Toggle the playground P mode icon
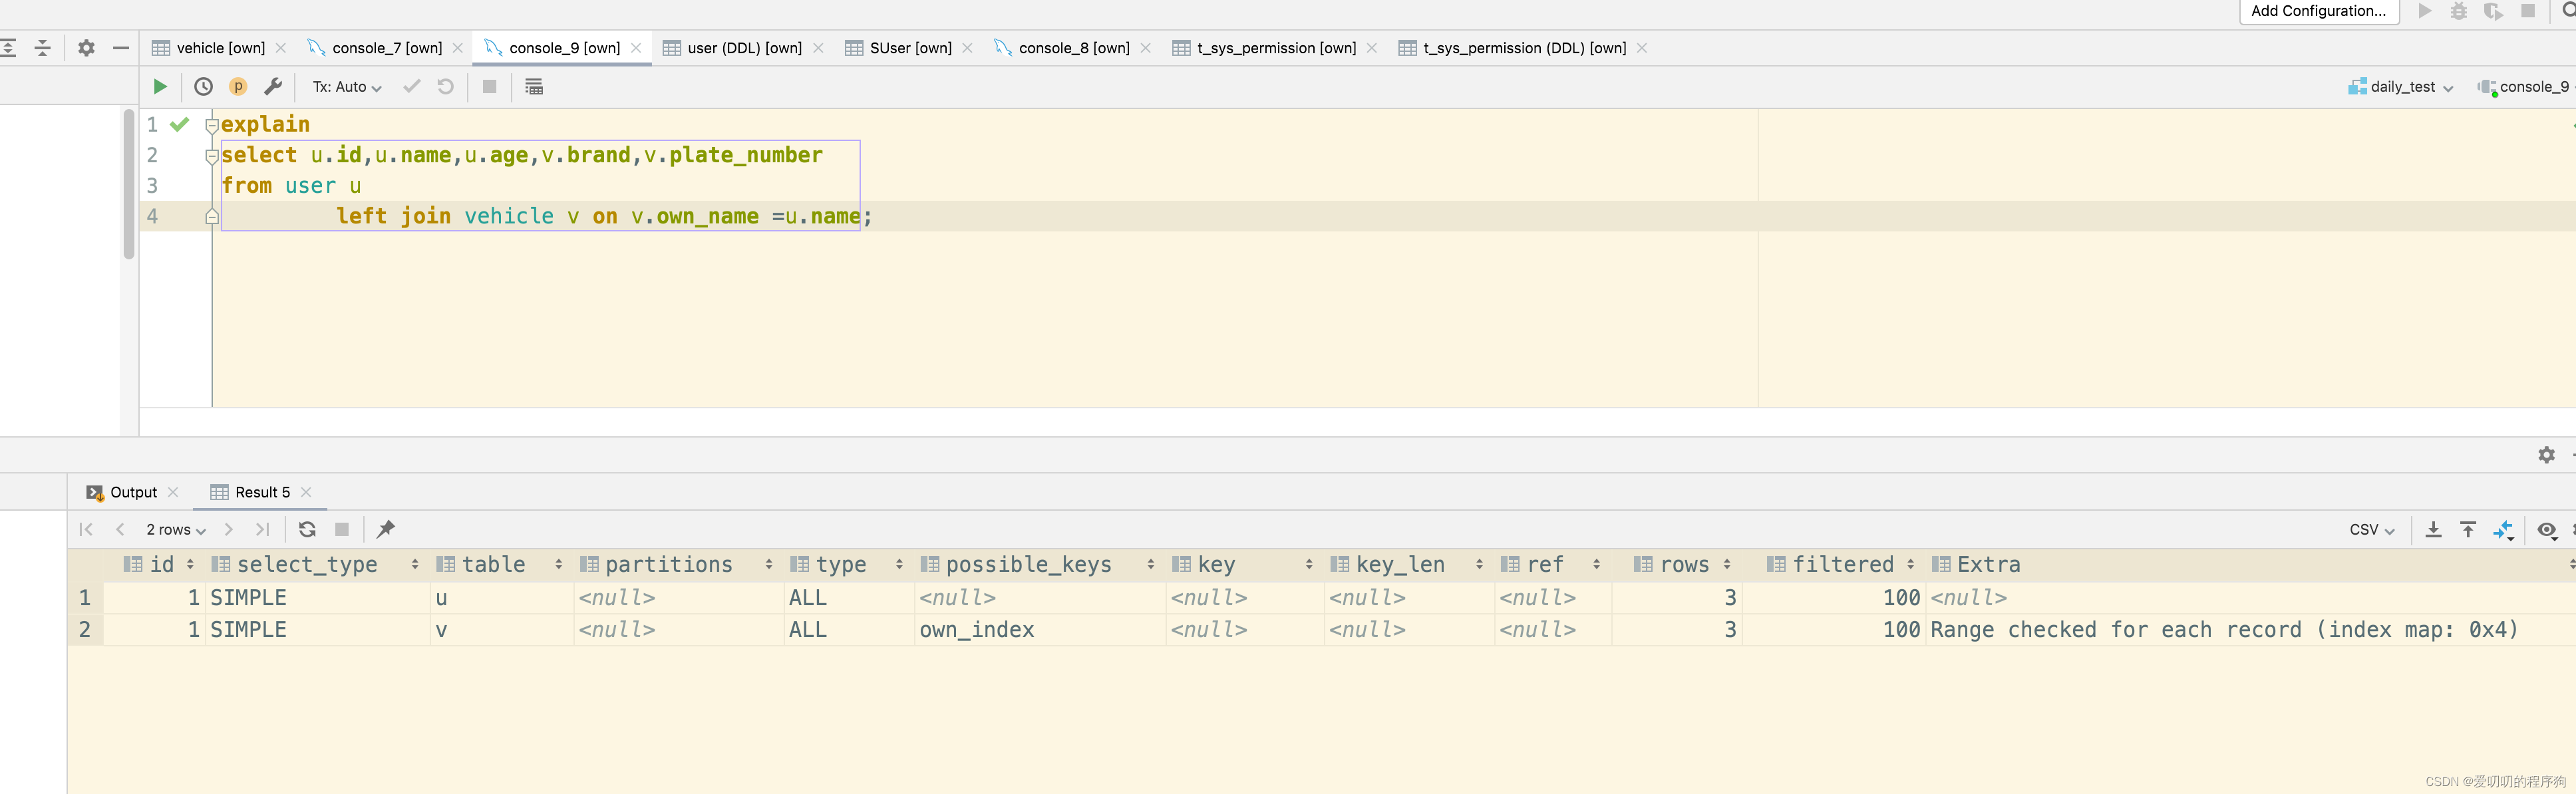2576x794 pixels. tap(238, 87)
